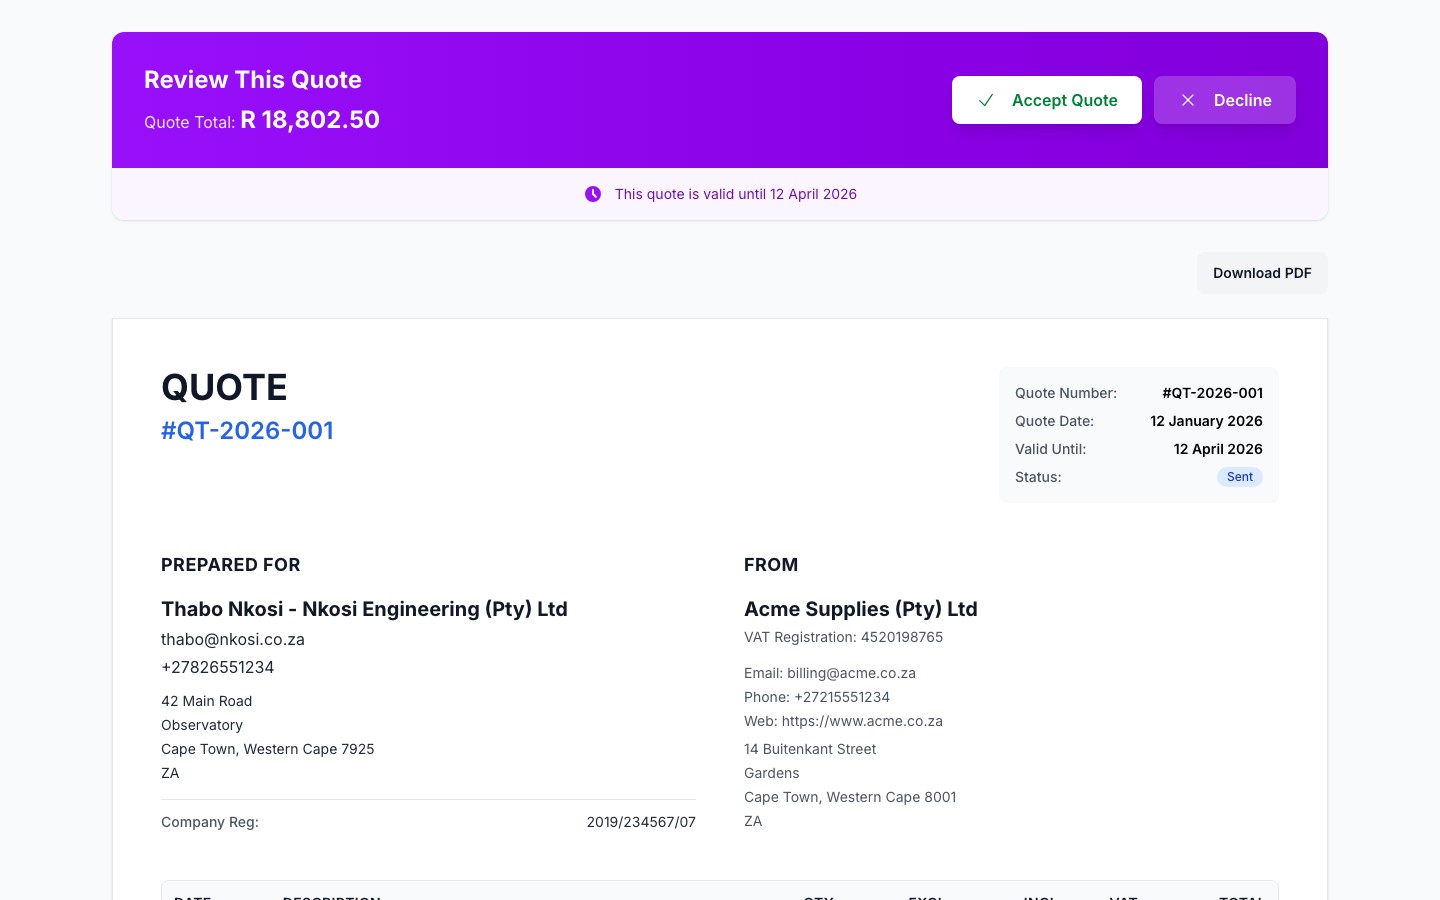Click the Acme phone number +27215551234
1440x900 pixels.
coord(841,697)
